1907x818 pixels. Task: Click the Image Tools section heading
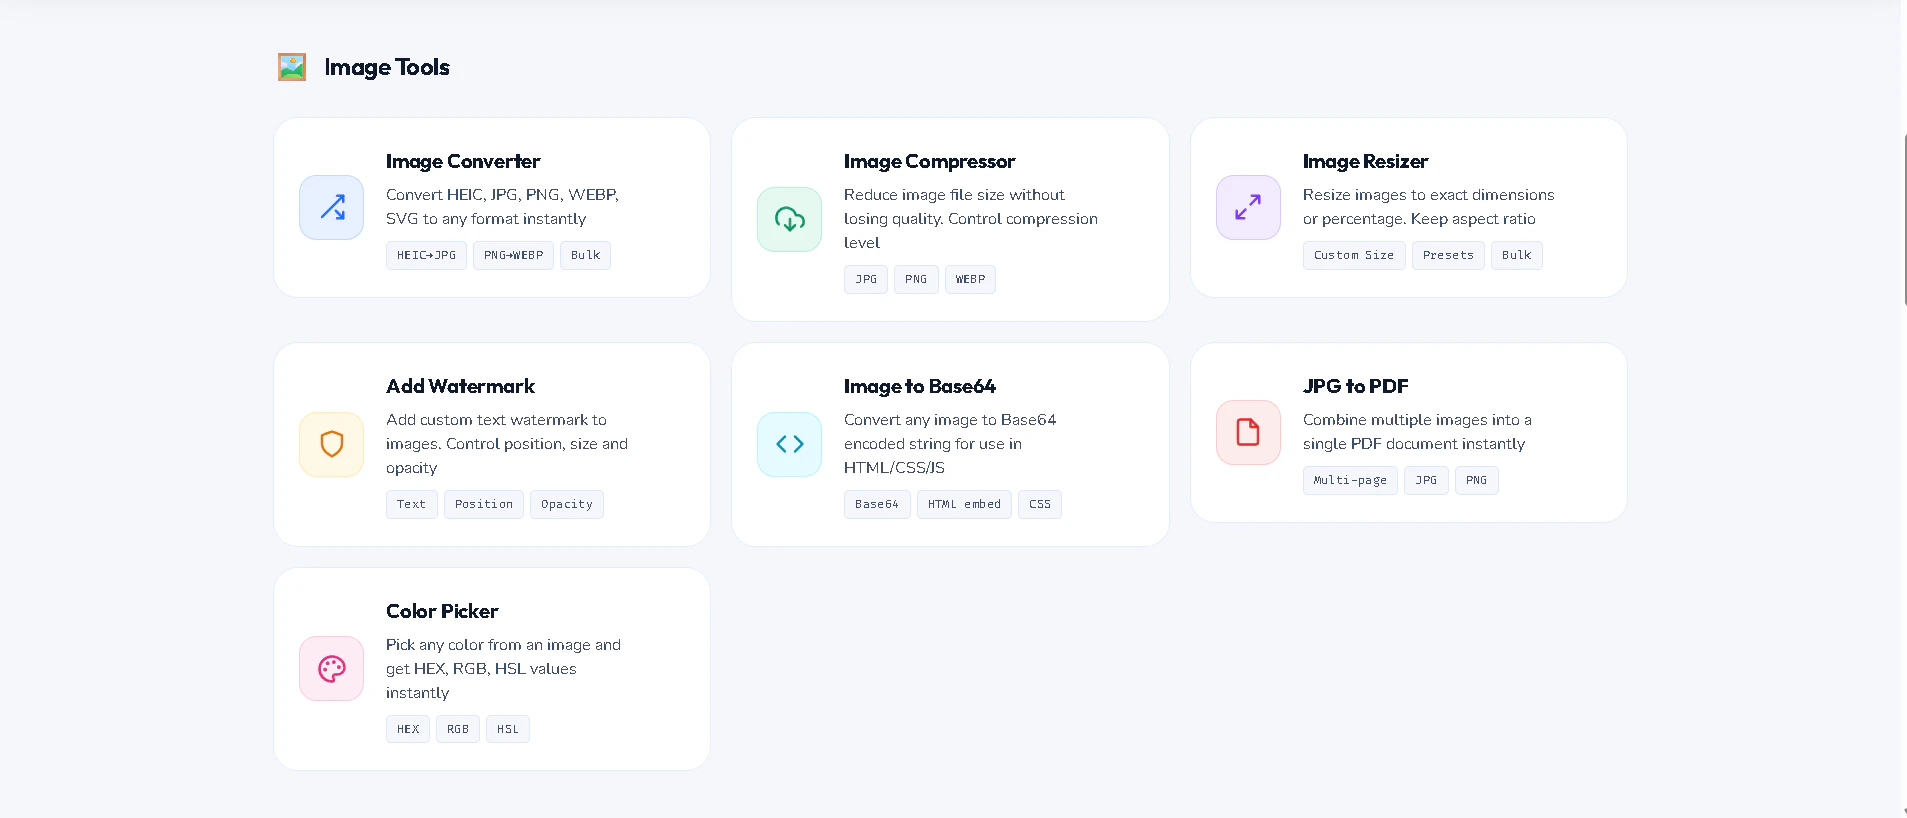(x=387, y=67)
